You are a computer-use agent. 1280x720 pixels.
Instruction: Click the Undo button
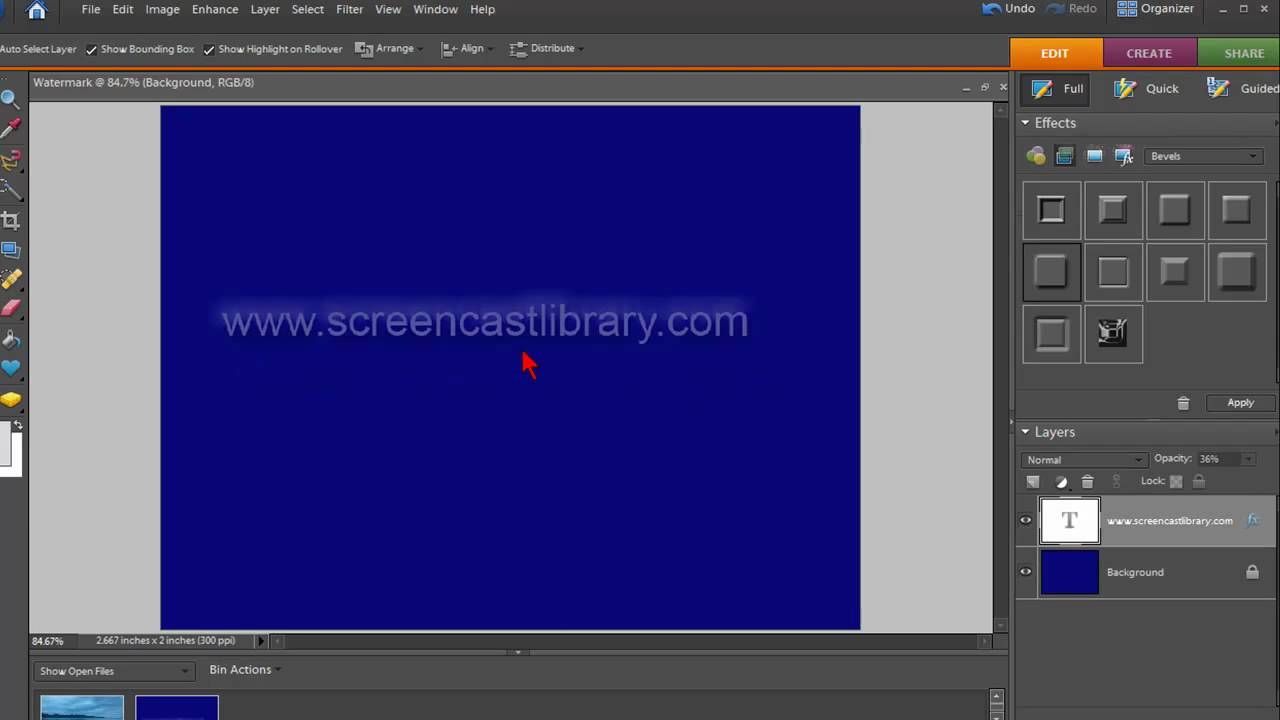coord(1009,8)
